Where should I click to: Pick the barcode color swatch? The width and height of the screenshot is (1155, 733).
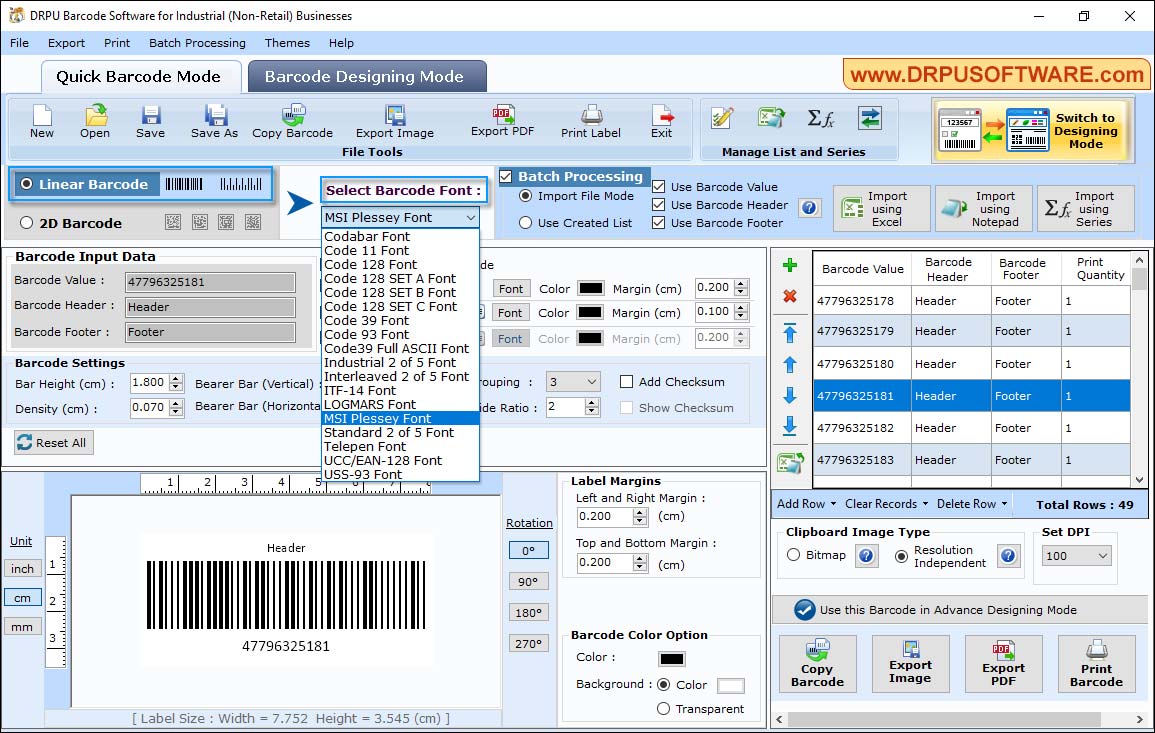670,658
